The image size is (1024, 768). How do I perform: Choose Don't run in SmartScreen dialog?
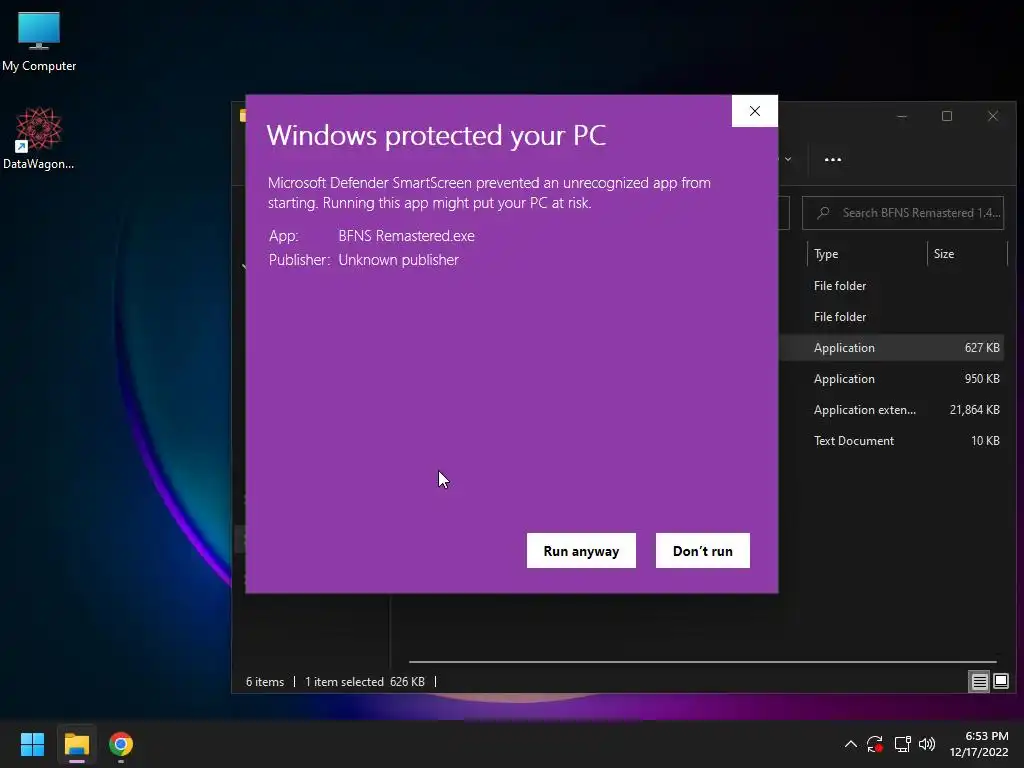point(703,551)
